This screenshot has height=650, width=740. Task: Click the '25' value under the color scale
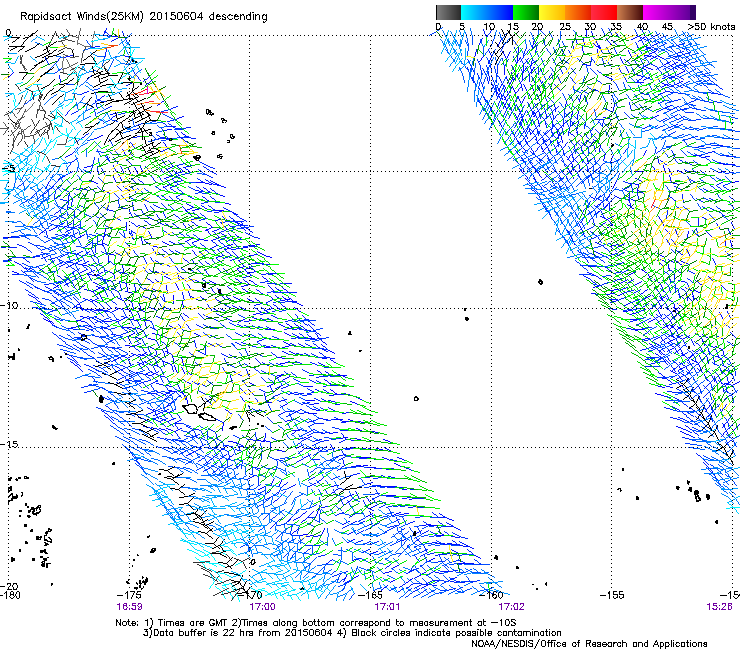click(x=564, y=27)
